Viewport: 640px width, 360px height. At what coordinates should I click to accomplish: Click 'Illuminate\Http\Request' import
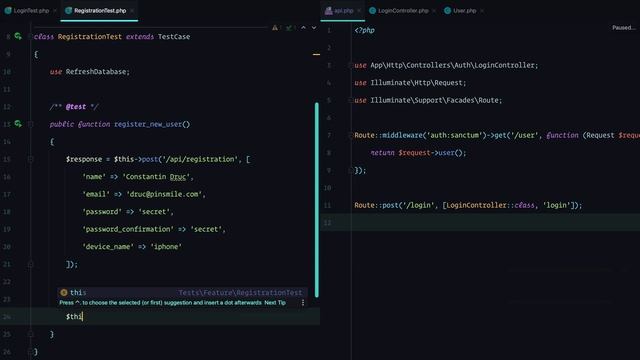point(418,83)
